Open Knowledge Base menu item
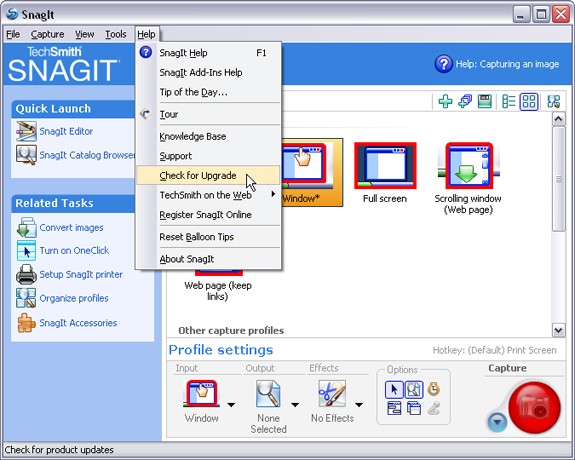 pos(208,136)
